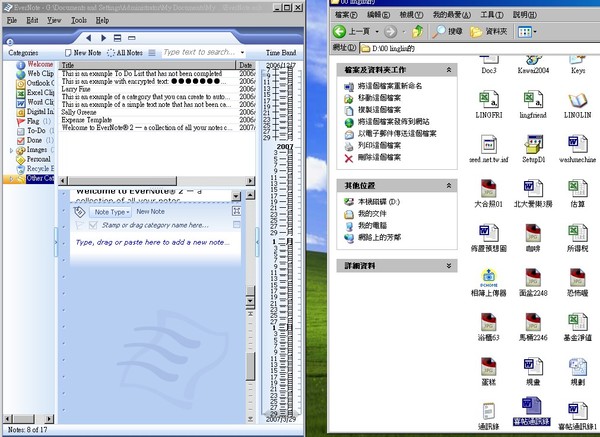Select the SetupDl installer icon
Image resolution: width=600 pixels, height=437 pixels.
(x=533, y=144)
